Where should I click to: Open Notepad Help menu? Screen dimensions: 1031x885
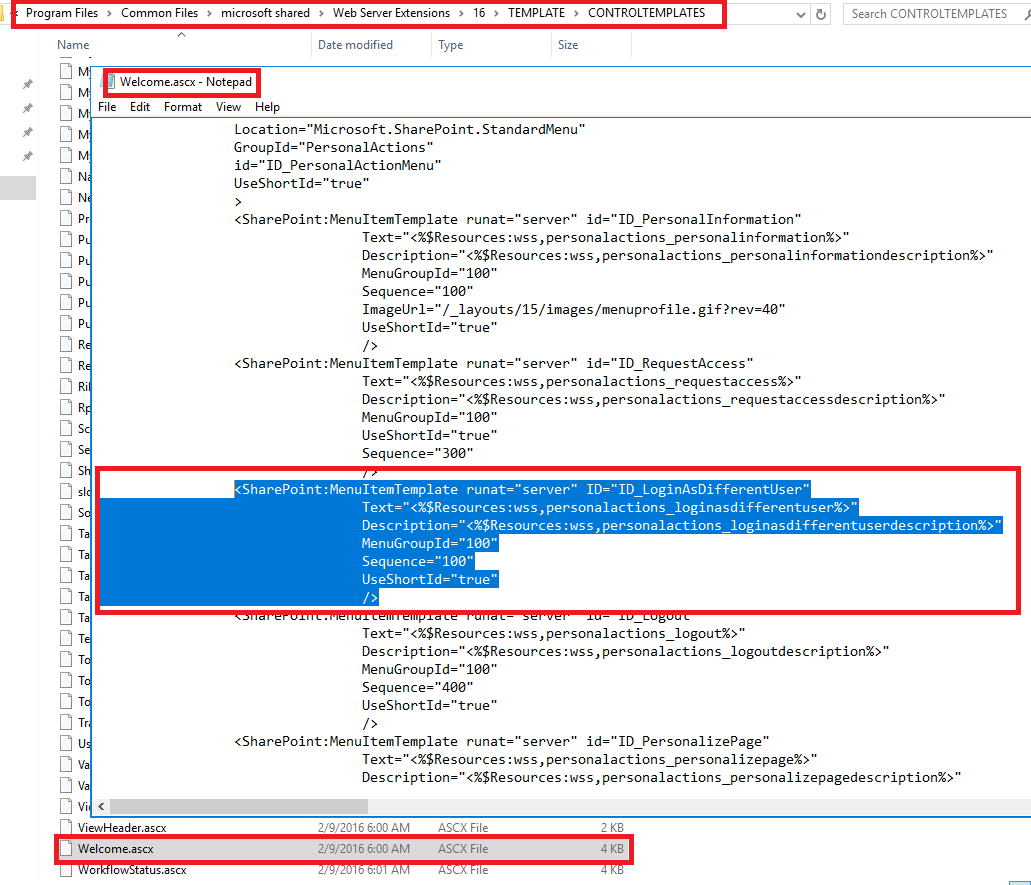coord(267,107)
